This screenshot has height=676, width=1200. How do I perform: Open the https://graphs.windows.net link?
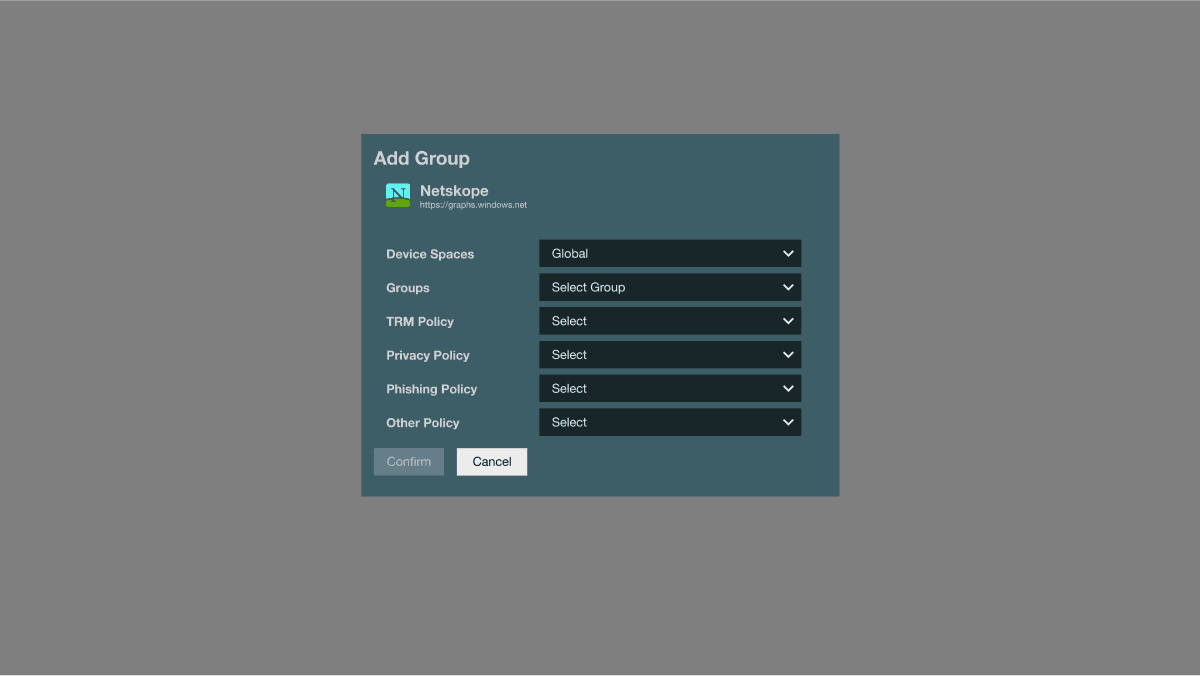pyautogui.click(x=473, y=204)
